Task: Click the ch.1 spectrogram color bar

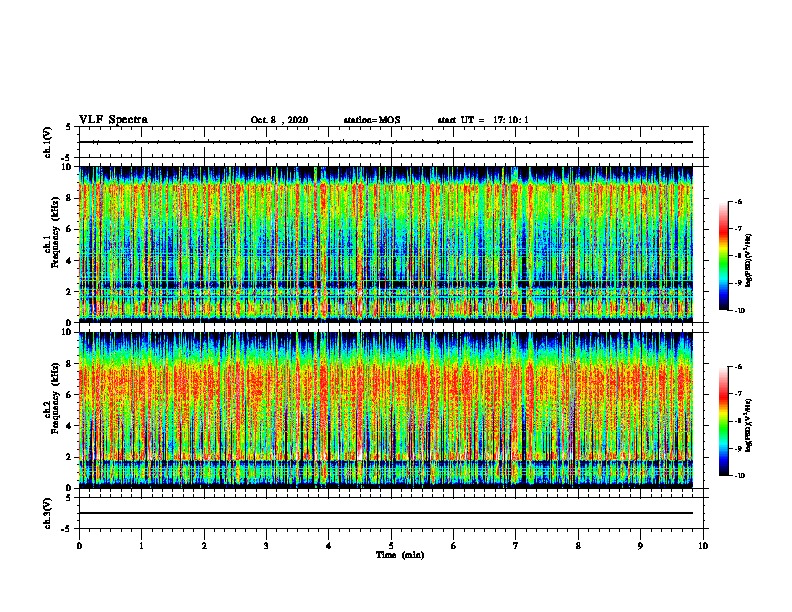Action: [x=724, y=256]
